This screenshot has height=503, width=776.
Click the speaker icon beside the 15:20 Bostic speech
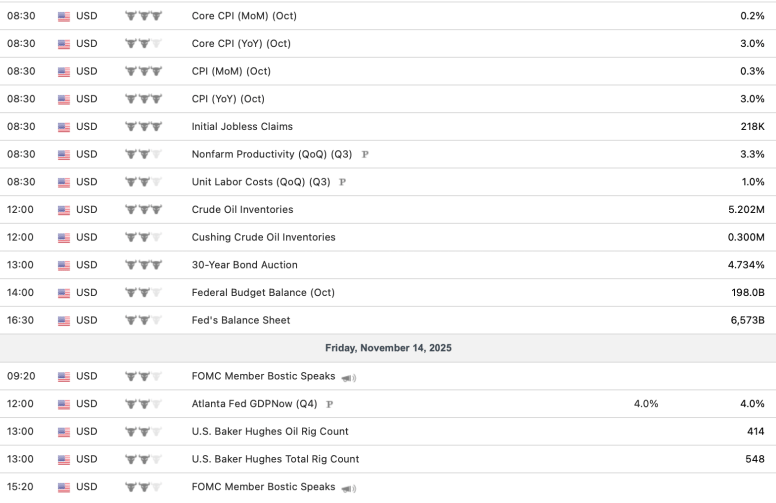(349, 488)
